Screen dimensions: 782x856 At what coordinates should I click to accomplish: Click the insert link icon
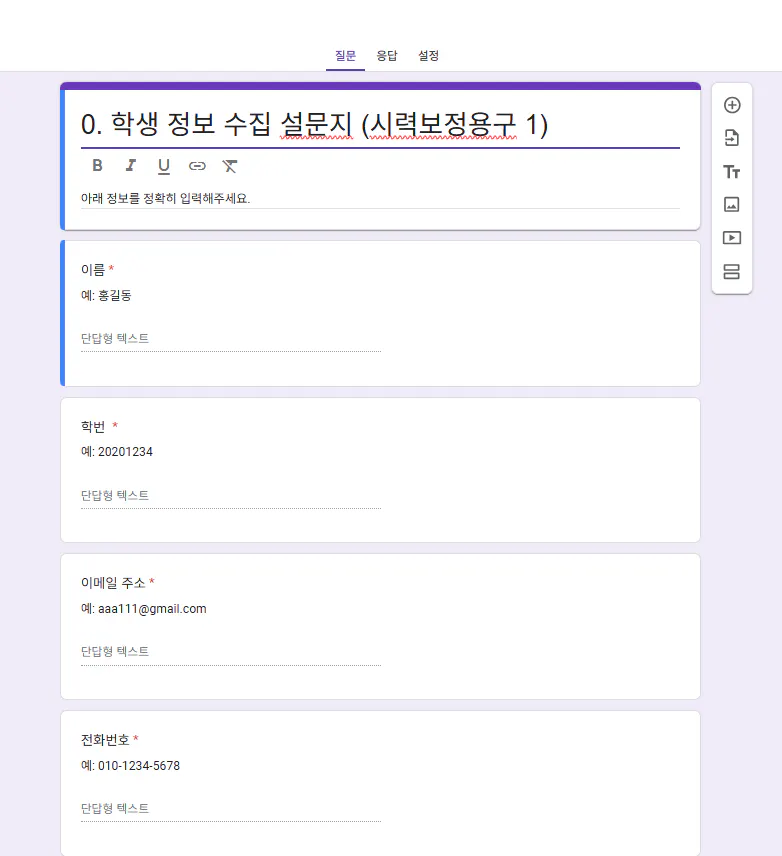click(x=197, y=166)
